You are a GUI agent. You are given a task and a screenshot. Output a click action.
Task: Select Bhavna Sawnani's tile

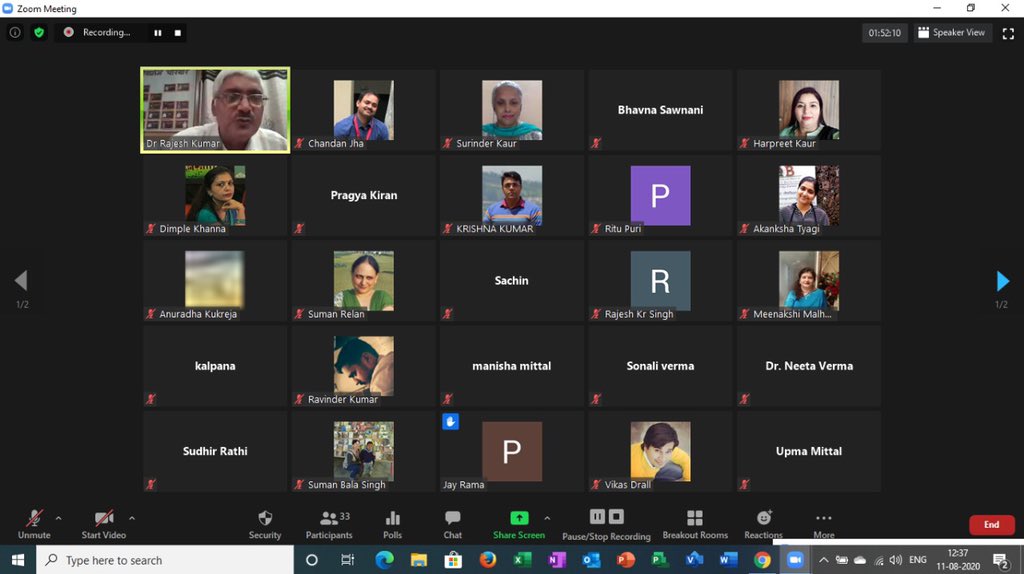pos(660,110)
